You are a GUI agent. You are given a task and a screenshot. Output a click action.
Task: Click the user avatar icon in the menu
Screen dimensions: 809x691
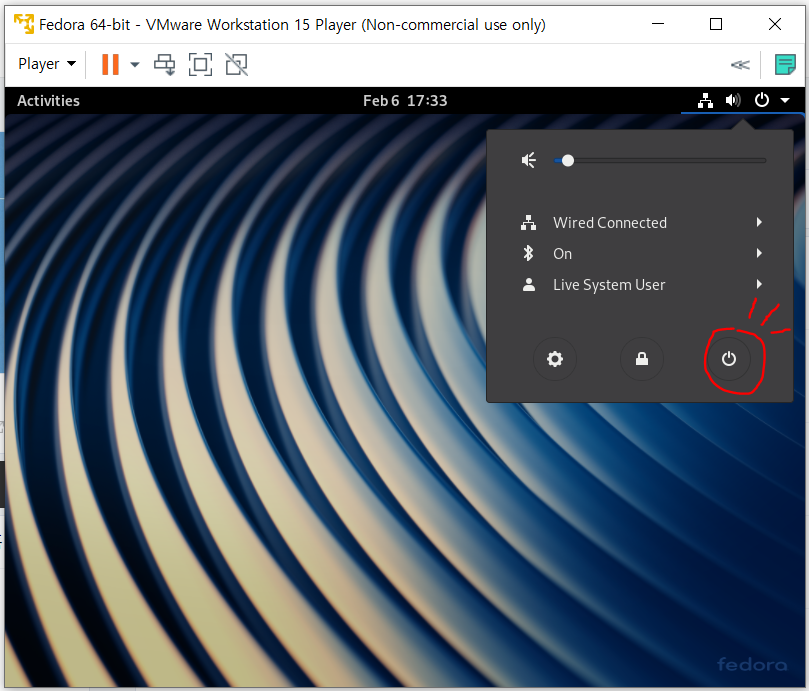[x=528, y=284]
